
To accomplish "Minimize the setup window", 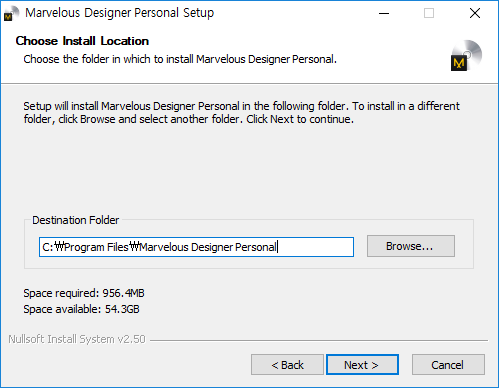I will (384, 13).
